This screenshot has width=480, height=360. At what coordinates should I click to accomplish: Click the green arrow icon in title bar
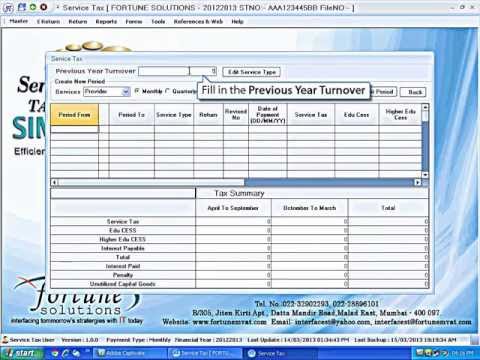(x=33, y=7)
